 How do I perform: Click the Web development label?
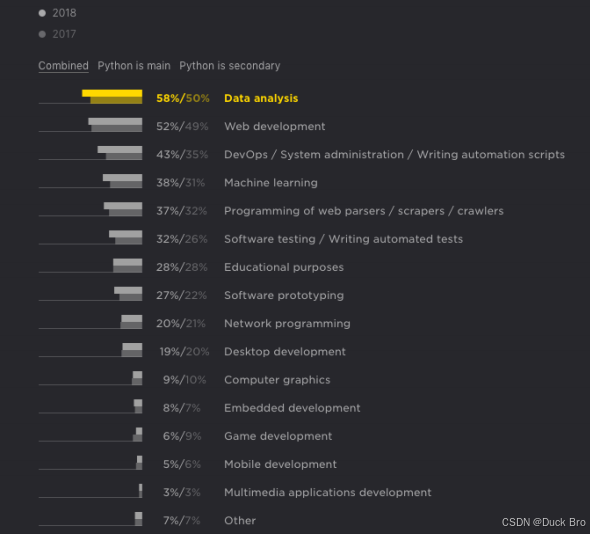click(275, 126)
